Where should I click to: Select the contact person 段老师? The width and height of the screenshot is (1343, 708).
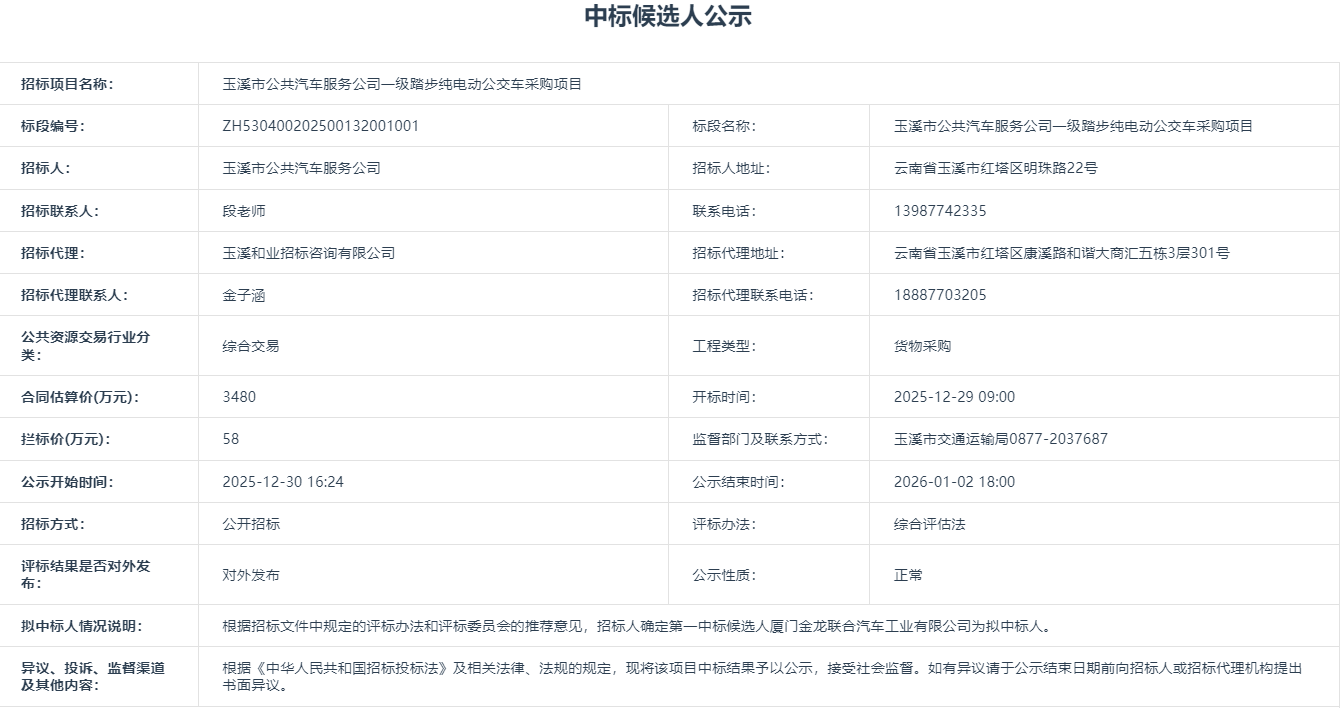pyautogui.click(x=245, y=210)
